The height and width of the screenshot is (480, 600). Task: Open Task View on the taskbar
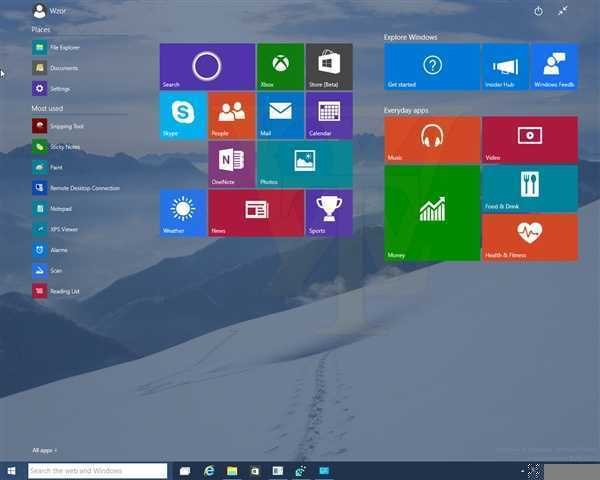pos(185,471)
